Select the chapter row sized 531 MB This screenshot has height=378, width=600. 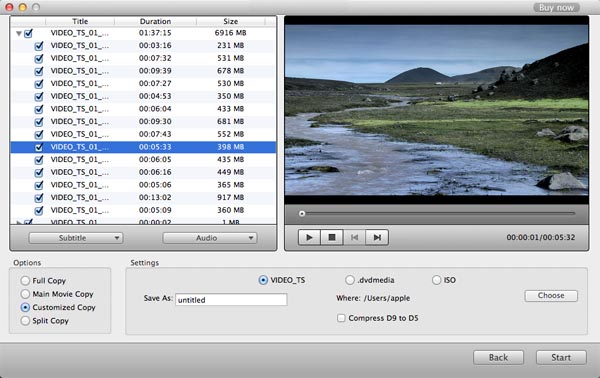[143, 59]
